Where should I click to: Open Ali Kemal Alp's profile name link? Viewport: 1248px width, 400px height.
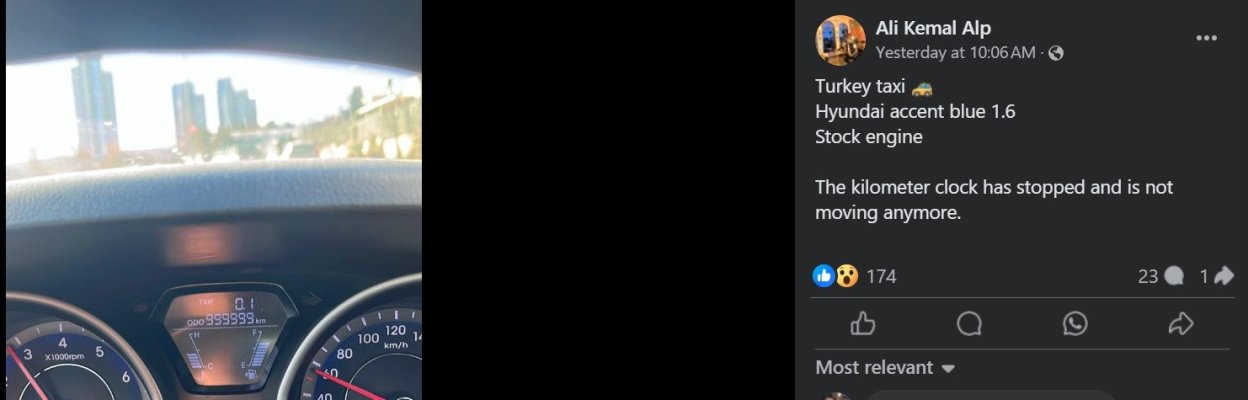(x=933, y=28)
